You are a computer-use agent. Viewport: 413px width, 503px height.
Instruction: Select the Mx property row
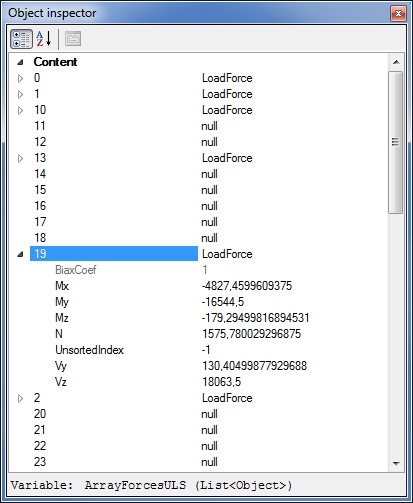197,286
